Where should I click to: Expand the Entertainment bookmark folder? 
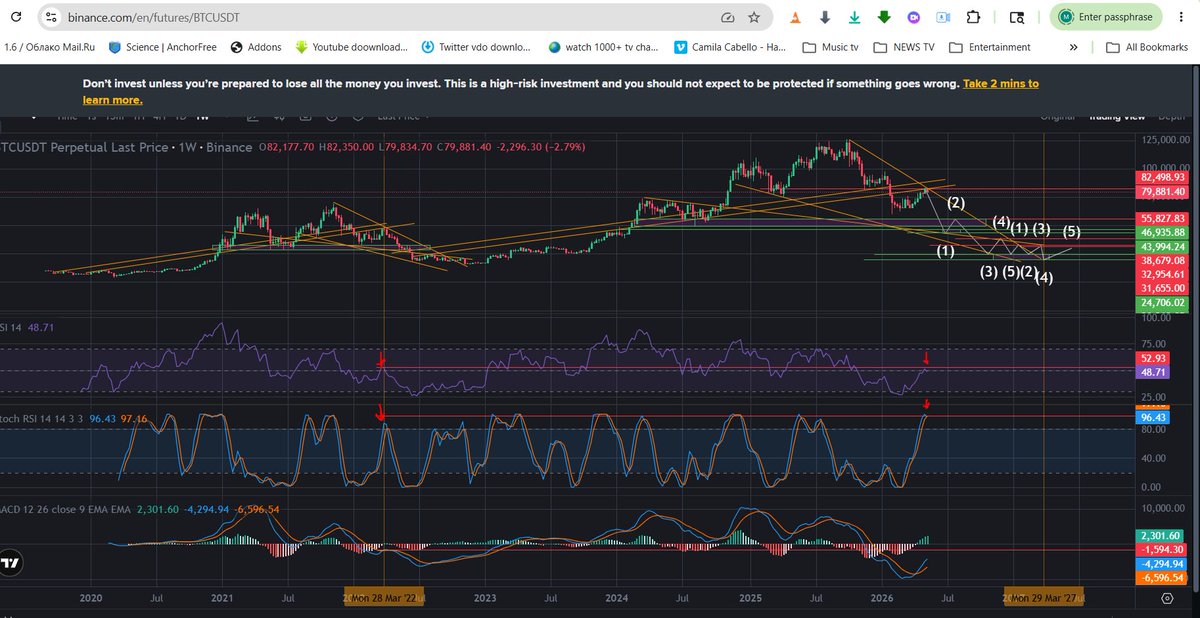coord(990,47)
